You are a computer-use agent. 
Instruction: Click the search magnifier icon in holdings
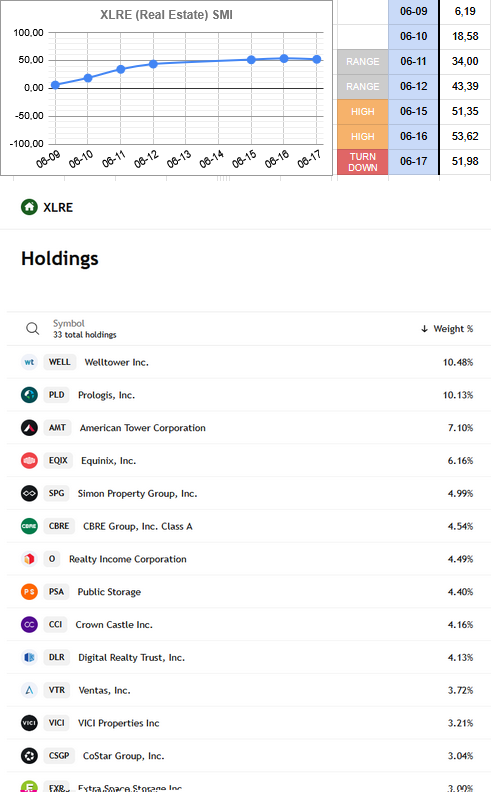pyautogui.click(x=32, y=329)
